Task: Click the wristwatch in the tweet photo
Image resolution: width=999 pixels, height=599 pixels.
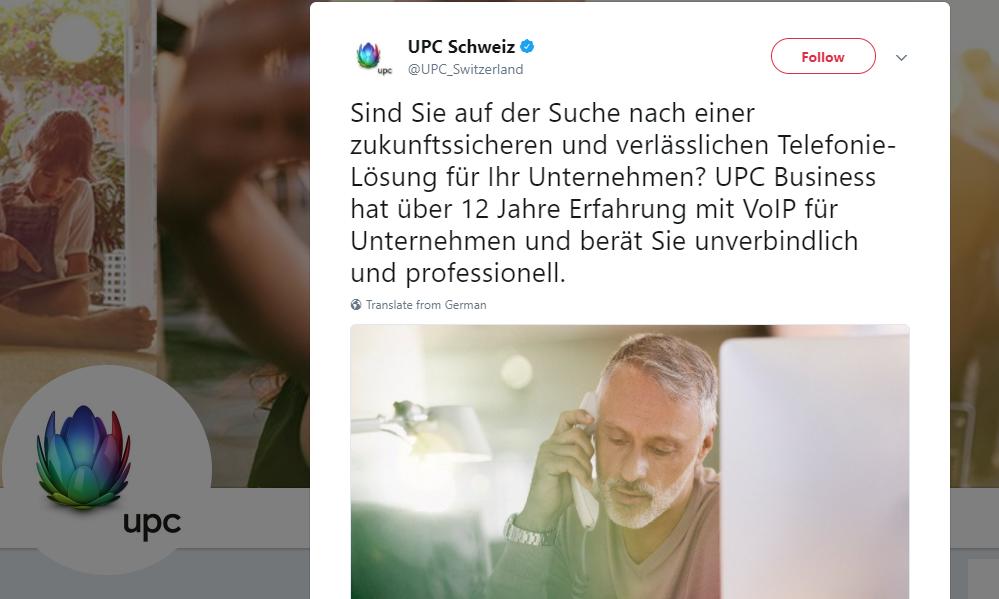Action: pyautogui.click(x=528, y=531)
